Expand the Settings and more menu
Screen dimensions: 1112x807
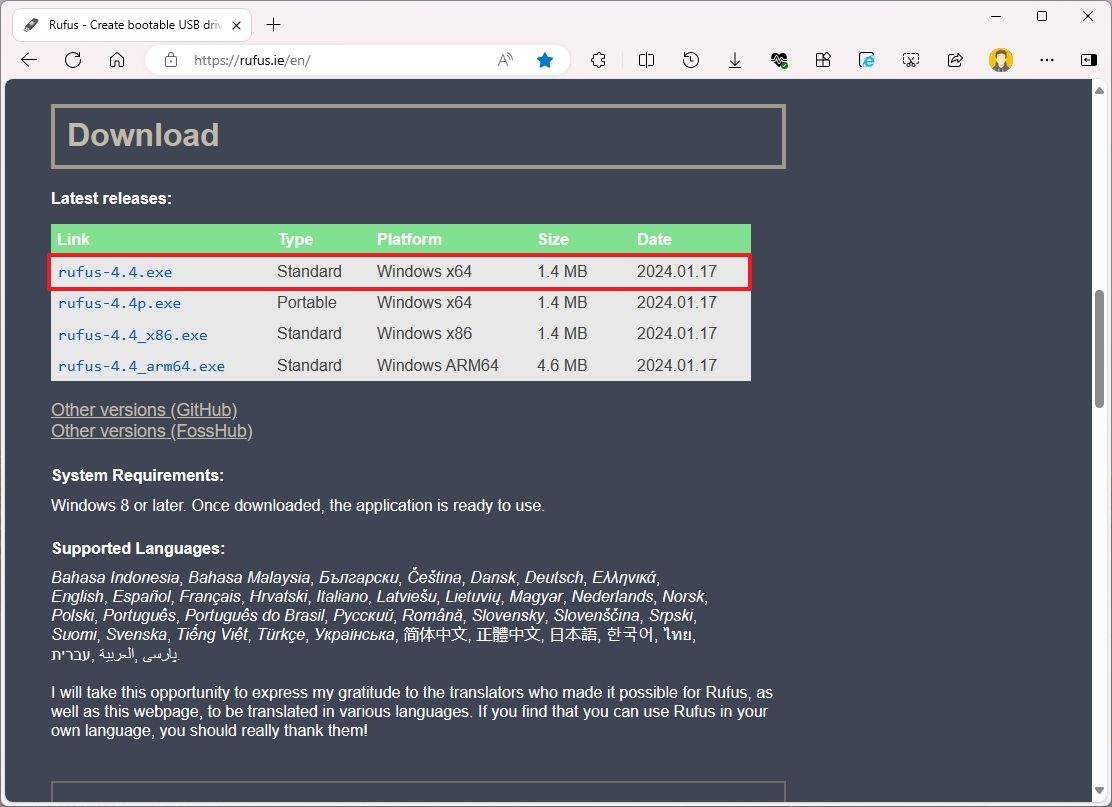(x=1046, y=60)
